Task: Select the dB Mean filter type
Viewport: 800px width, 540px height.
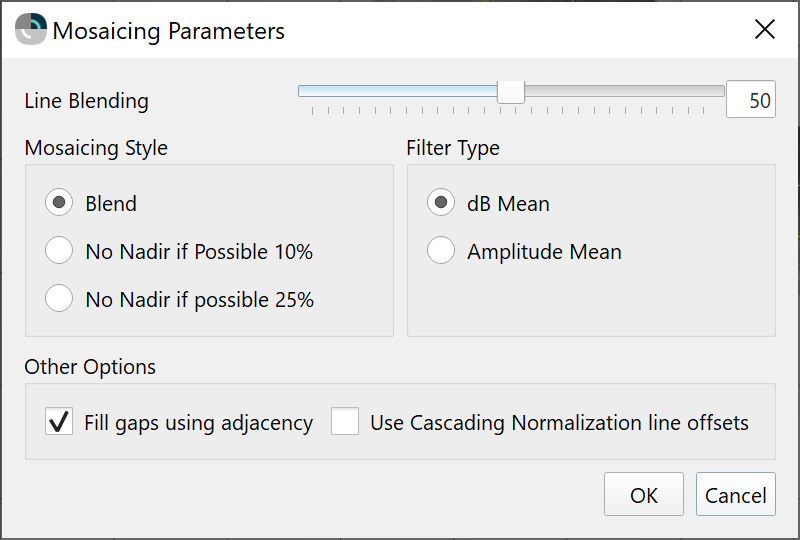Action: click(441, 203)
